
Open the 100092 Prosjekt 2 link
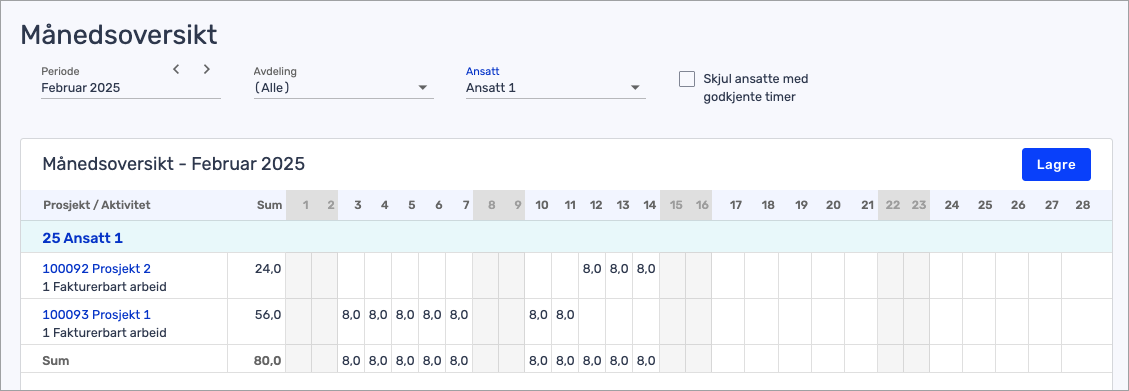coord(96,269)
